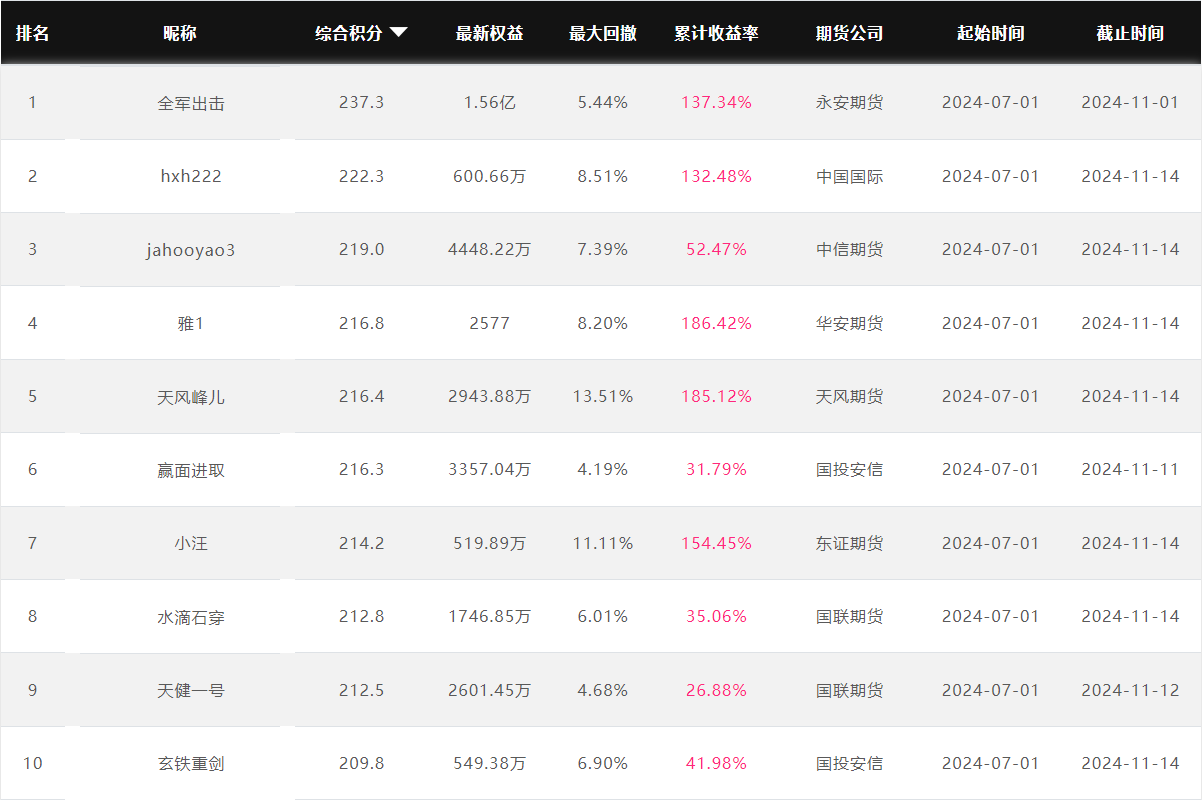Select return rate 35.06%
Image resolution: width=1202 pixels, height=800 pixels.
pos(716,616)
